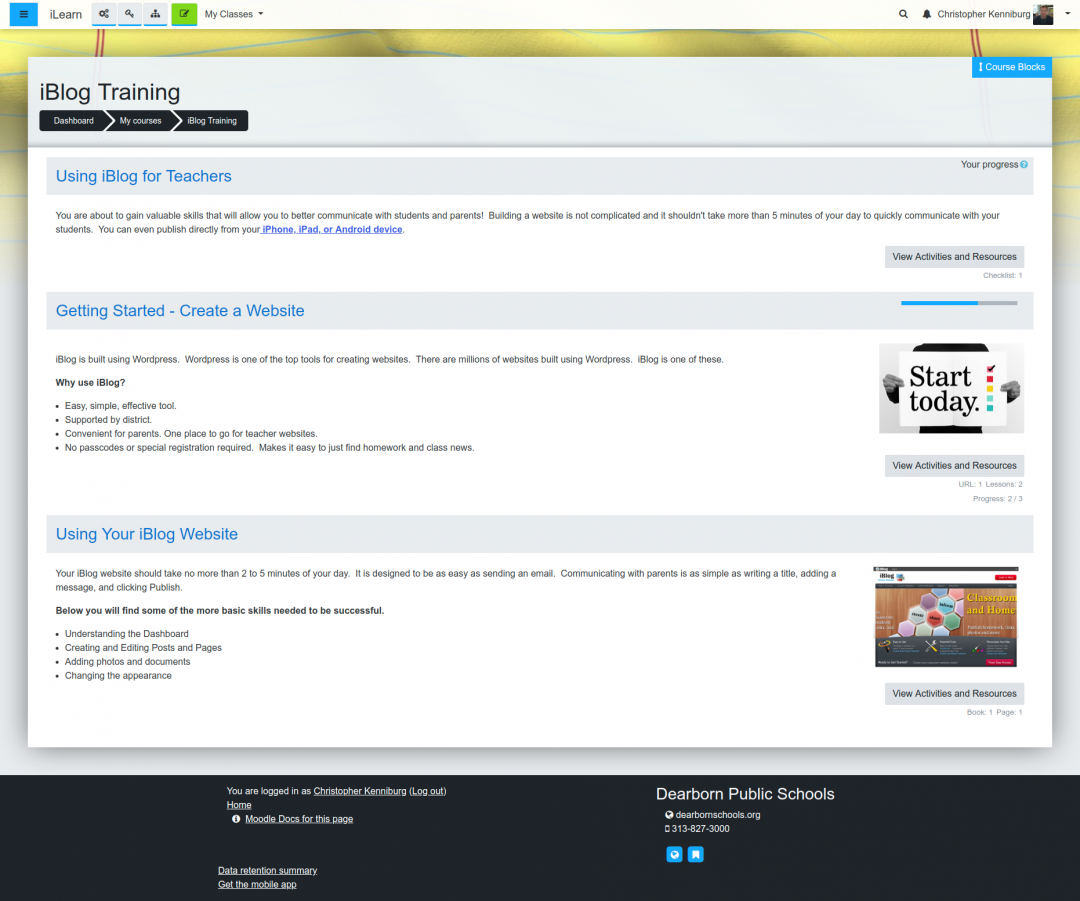The image size is (1080, 901).
Task: Open the sitemap icon in the toolbar
Action: coord(155,14)
